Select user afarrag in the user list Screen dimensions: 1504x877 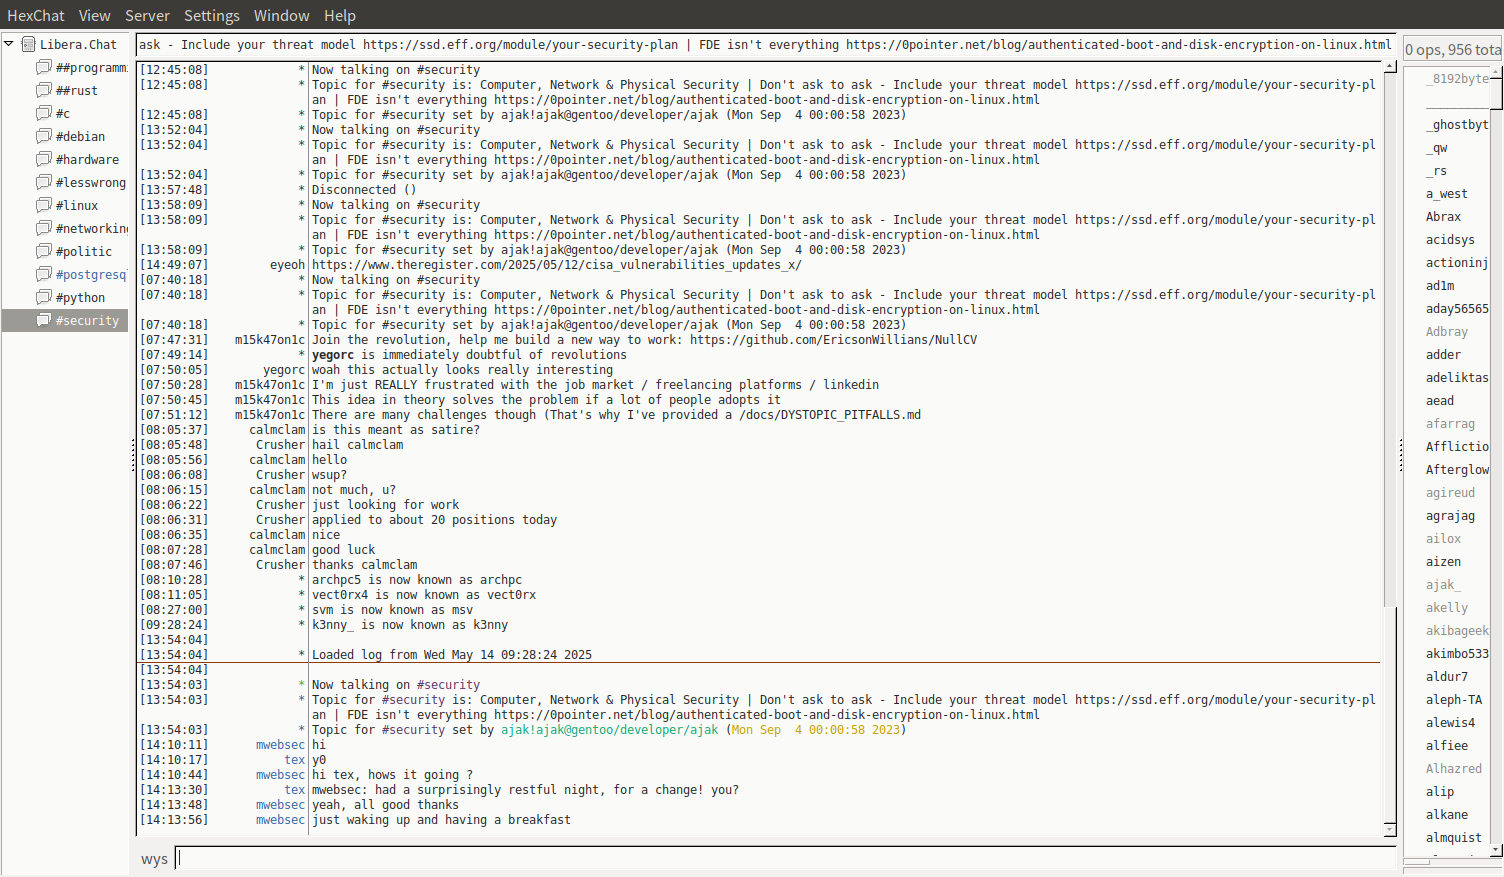click(1450, 424)
